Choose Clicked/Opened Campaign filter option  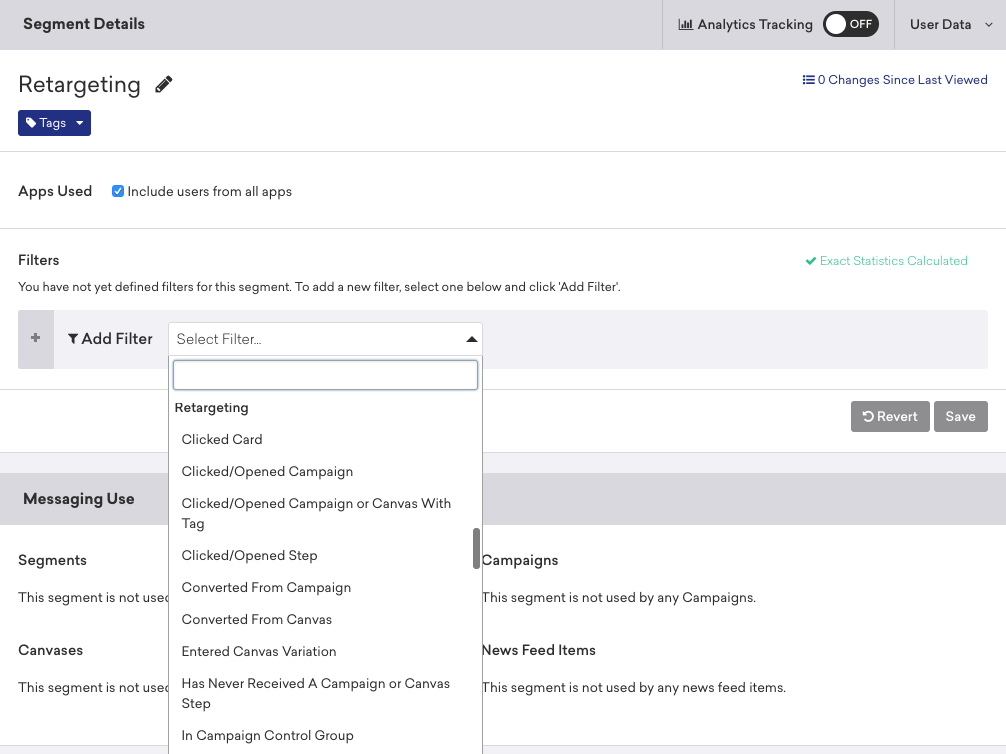pos(267,471)
